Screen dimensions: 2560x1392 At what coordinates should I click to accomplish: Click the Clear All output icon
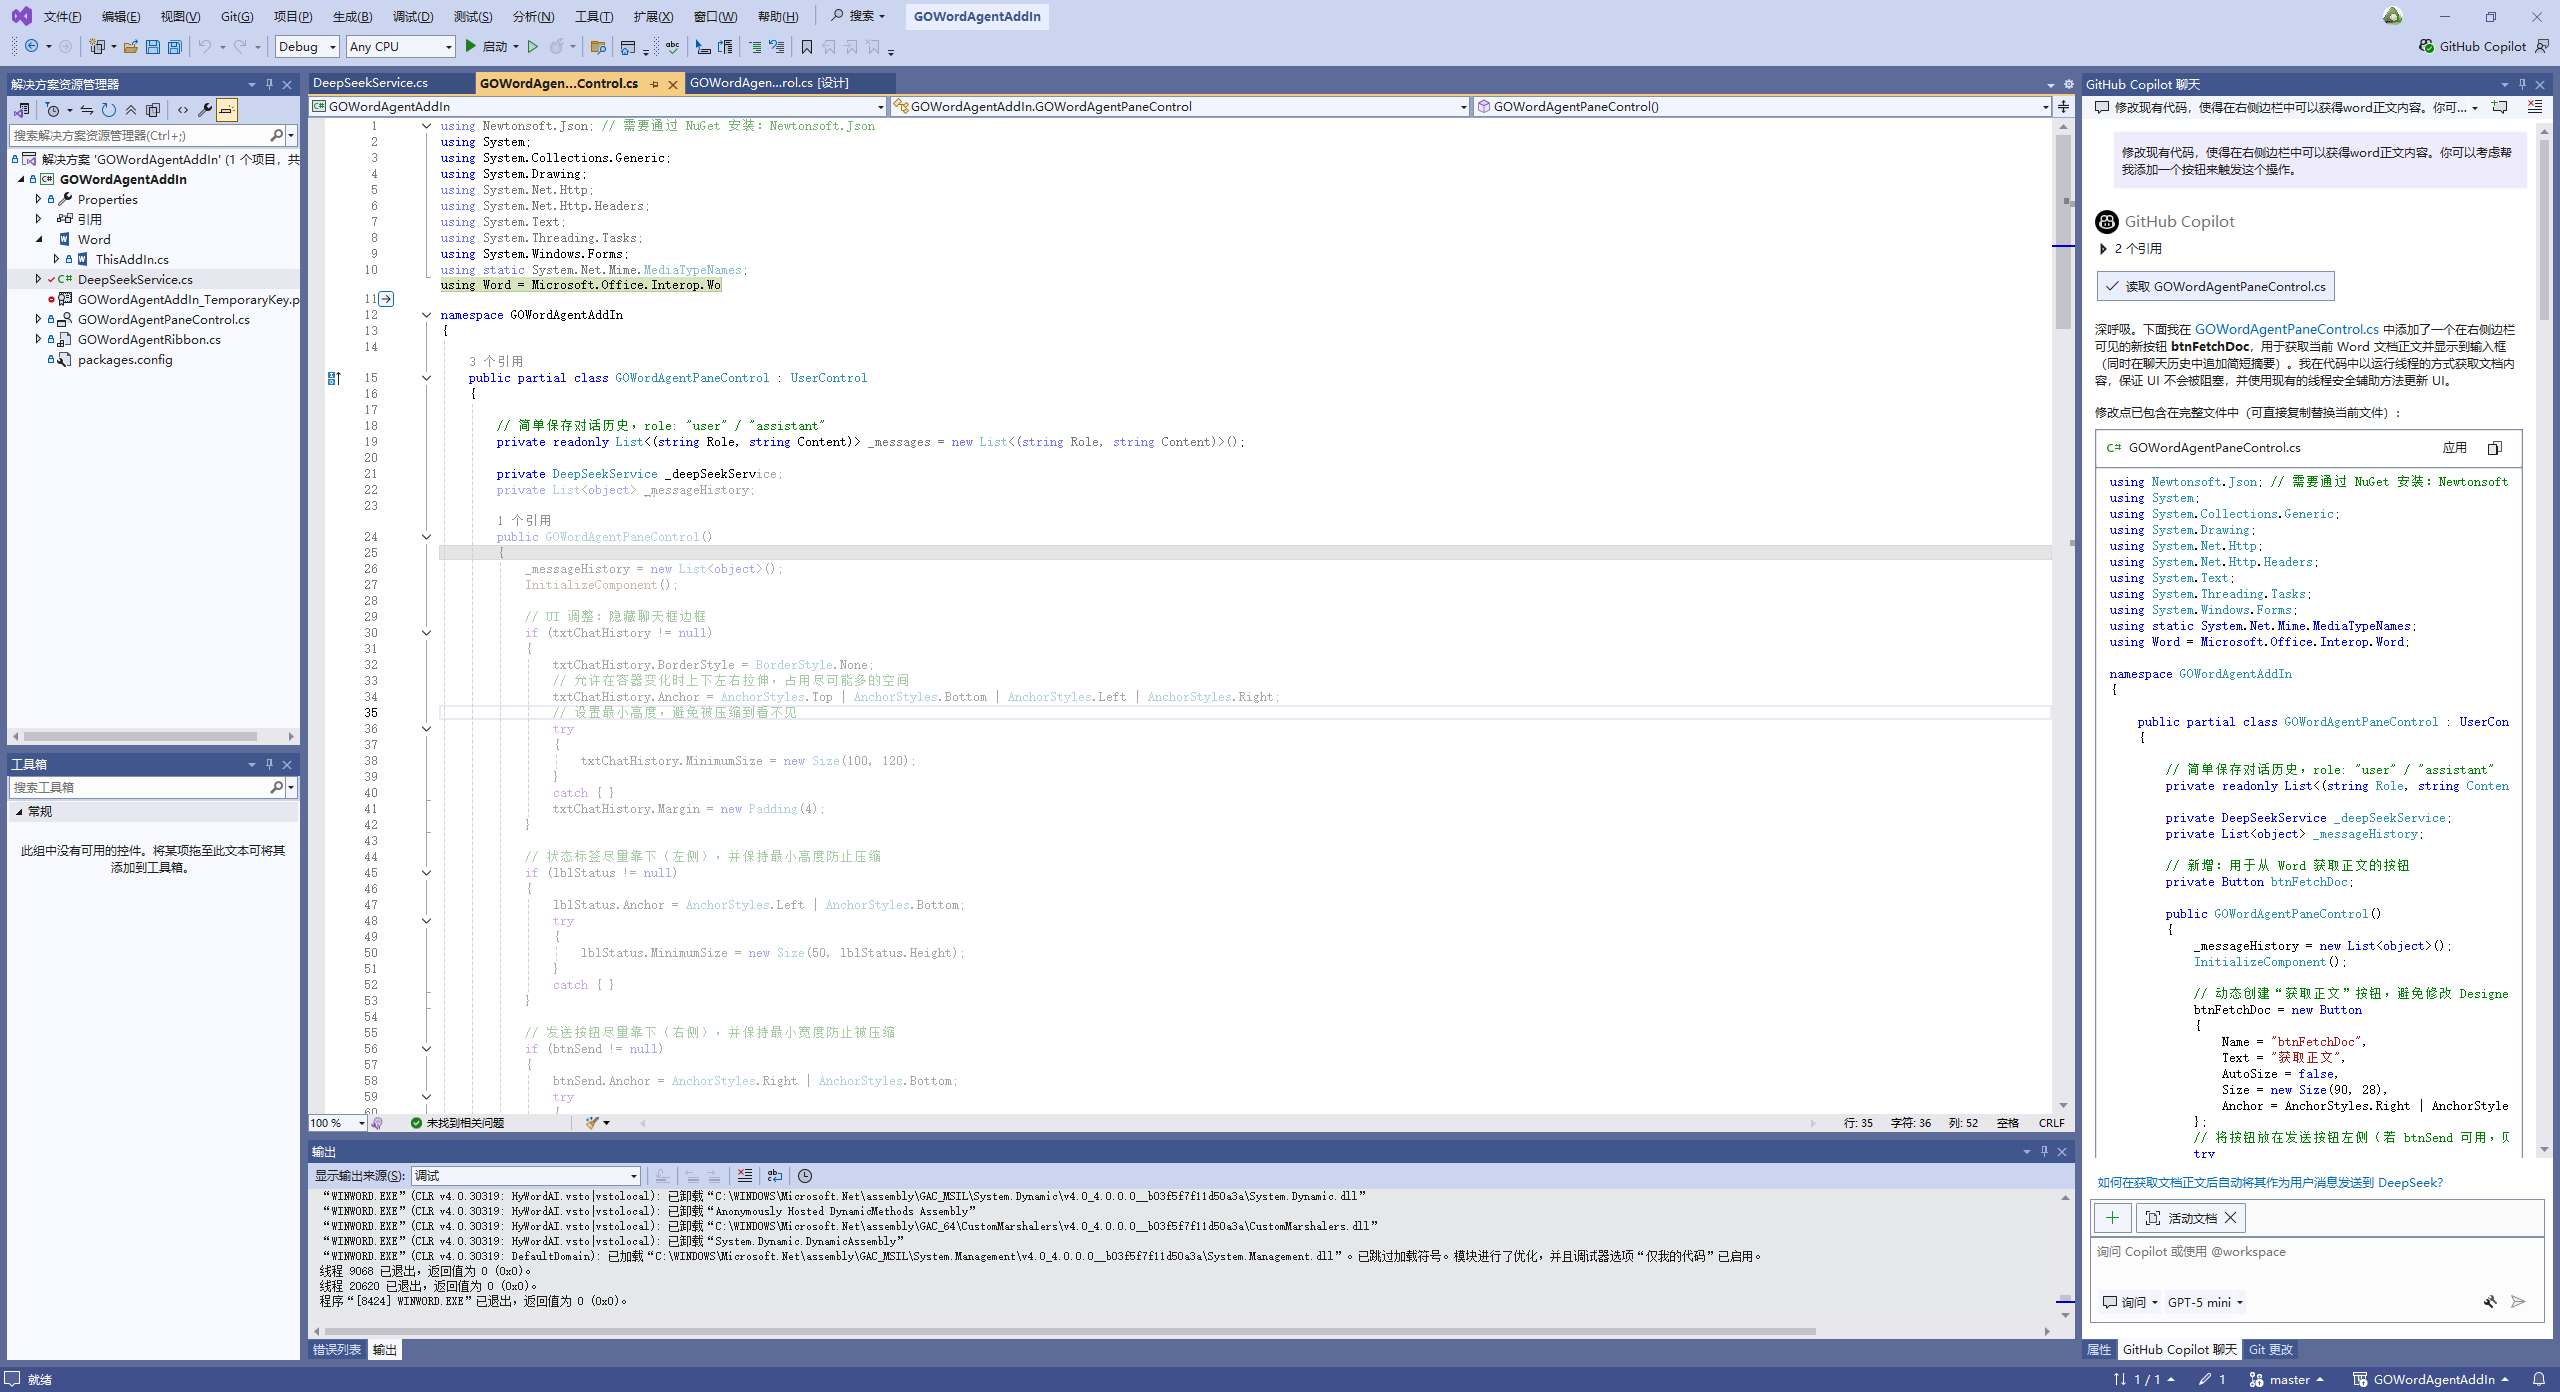tap(745, 1176)
